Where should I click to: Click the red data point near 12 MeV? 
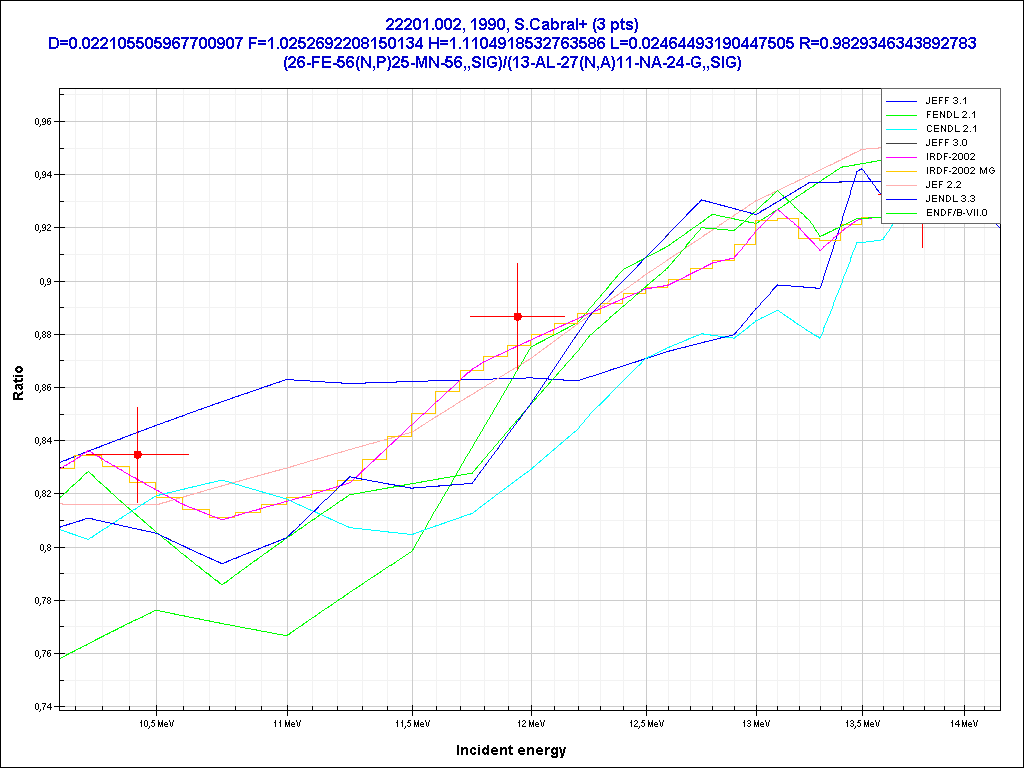coord(517,316)
